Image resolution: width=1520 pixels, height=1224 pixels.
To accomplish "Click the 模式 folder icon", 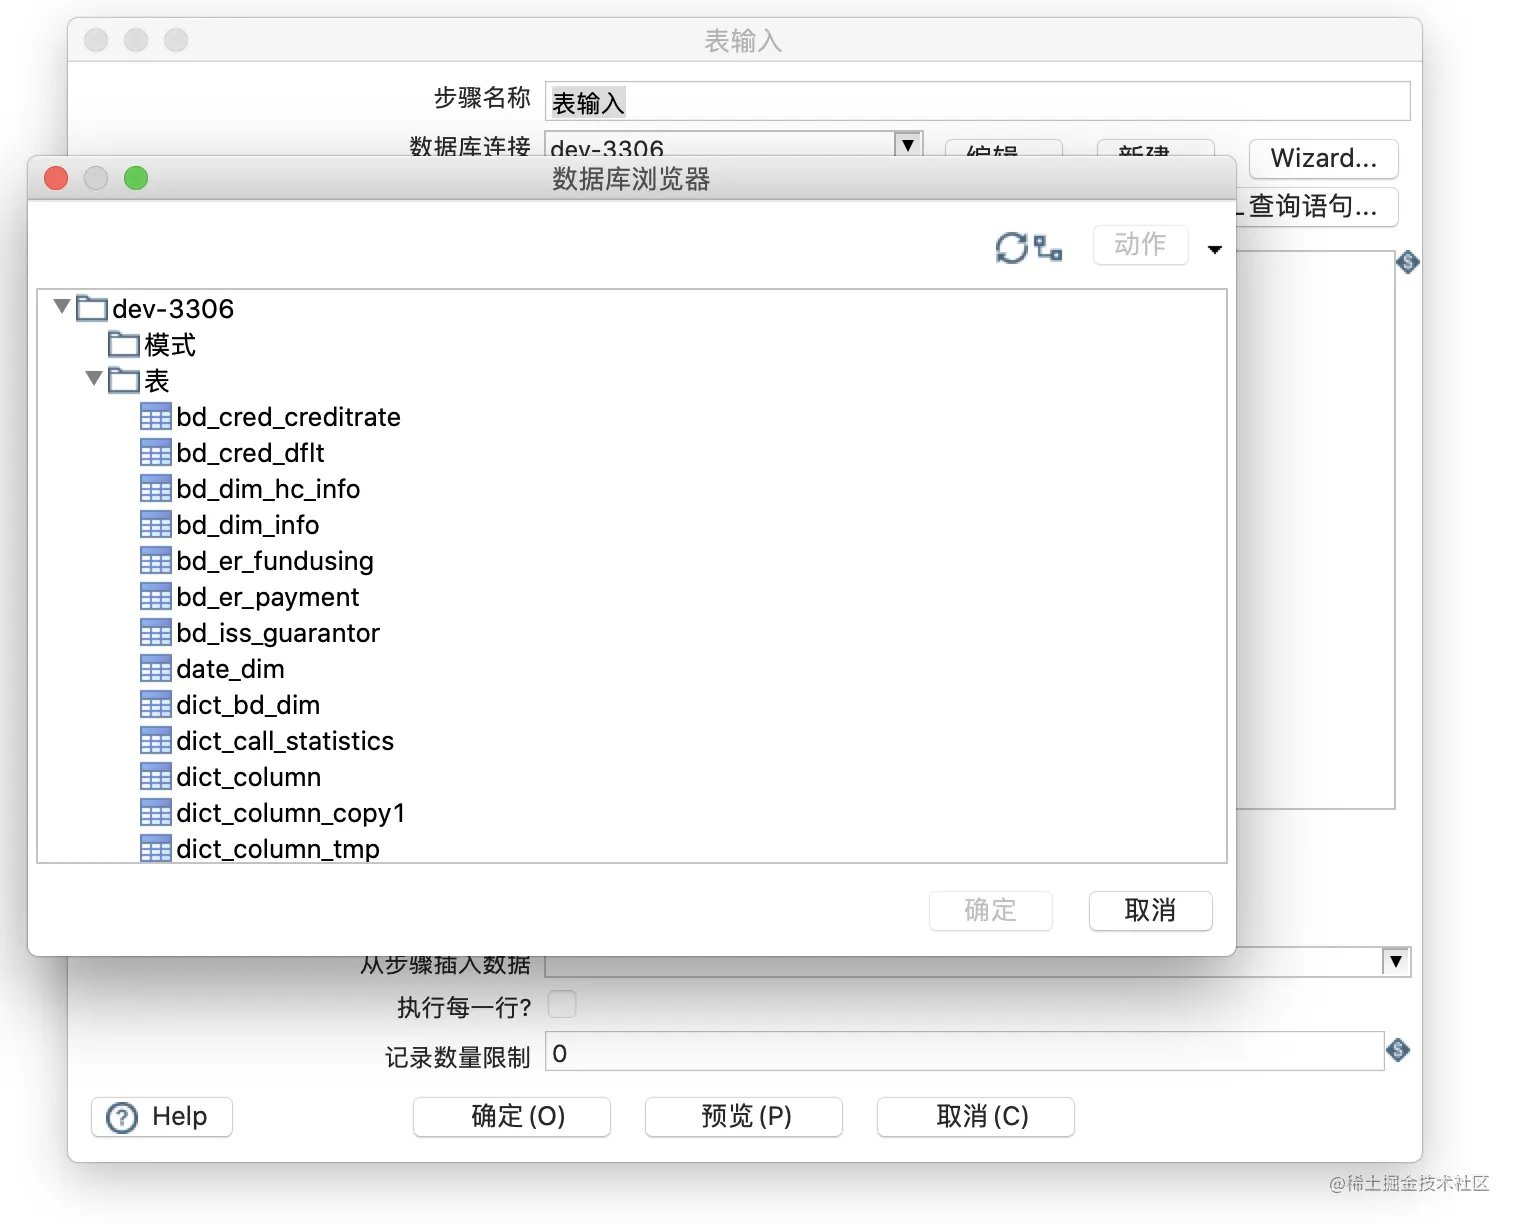I will click(x=124, y=345).
